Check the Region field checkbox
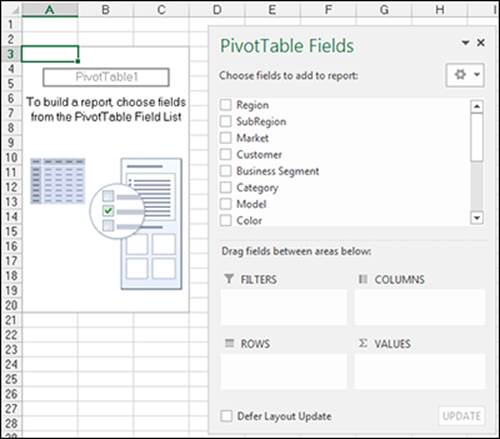Image resolution: width=500 pixels, height=439 pixels. pos(226,105)
